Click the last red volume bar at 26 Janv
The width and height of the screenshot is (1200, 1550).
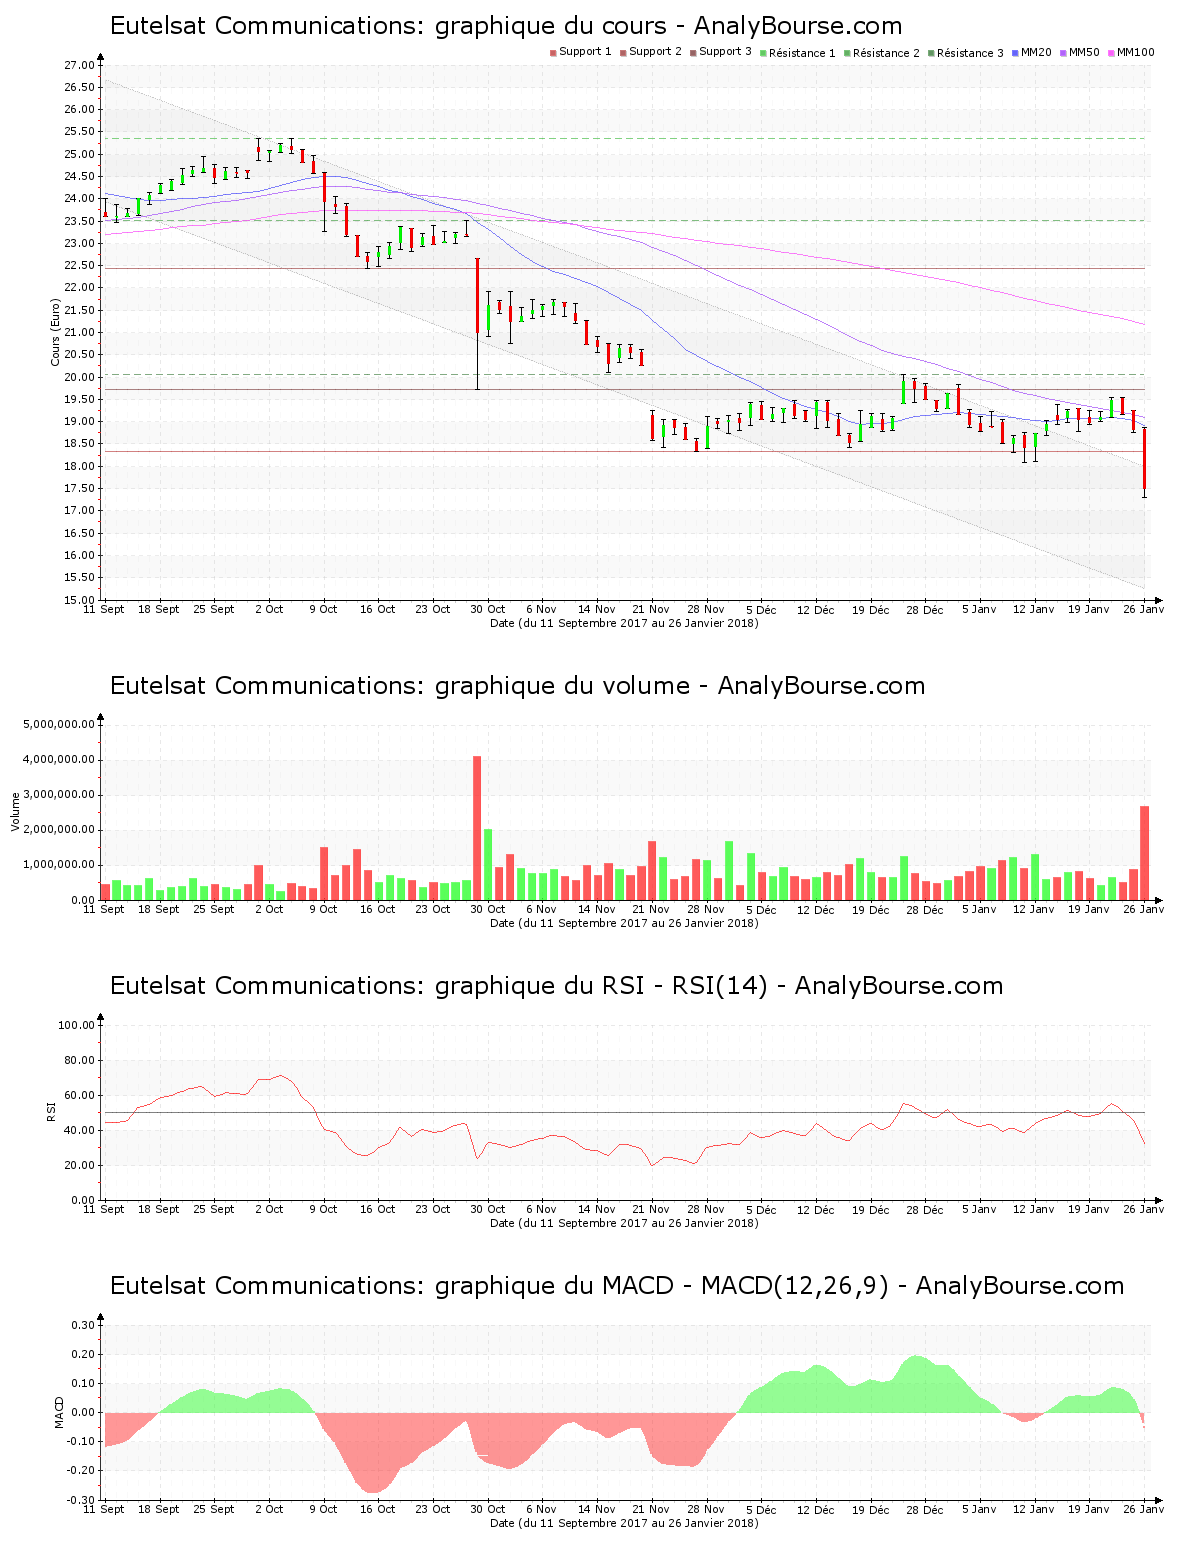1145,853
